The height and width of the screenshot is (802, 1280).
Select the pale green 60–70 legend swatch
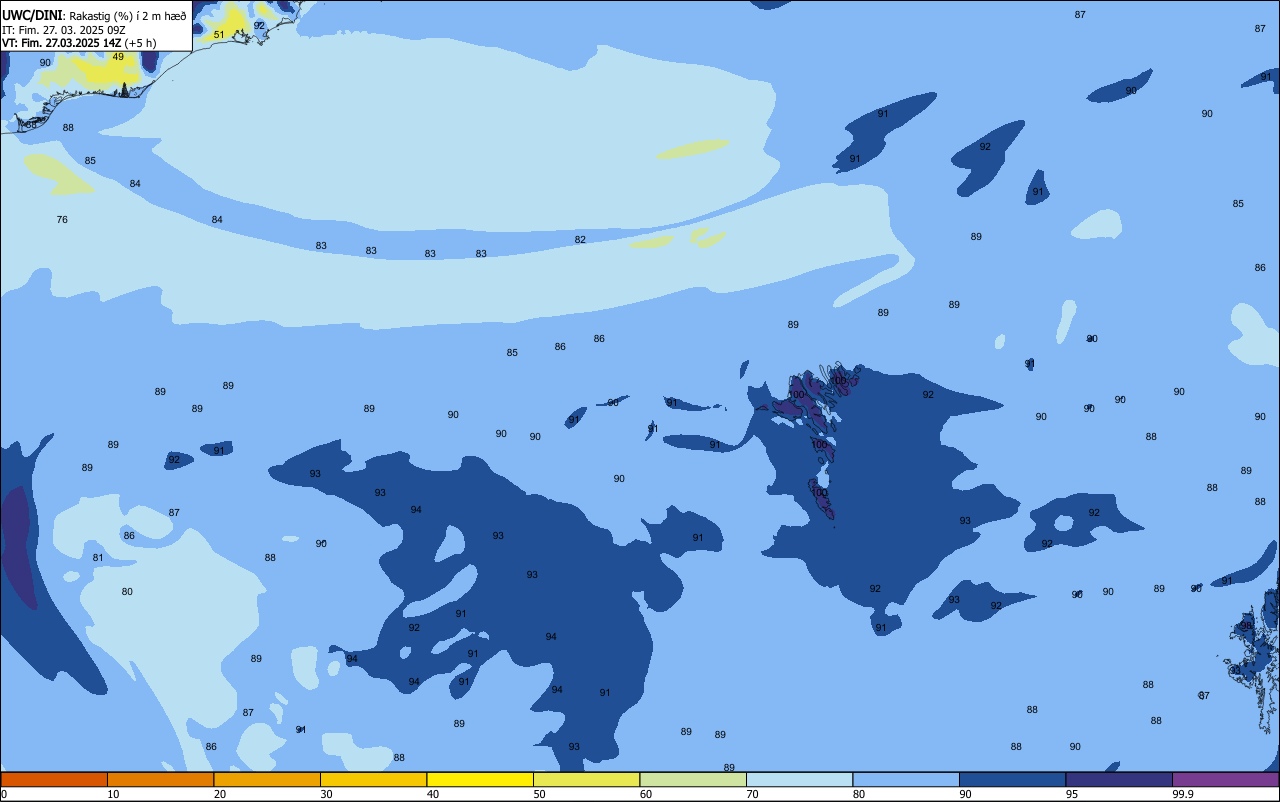[x=693, y=779]
